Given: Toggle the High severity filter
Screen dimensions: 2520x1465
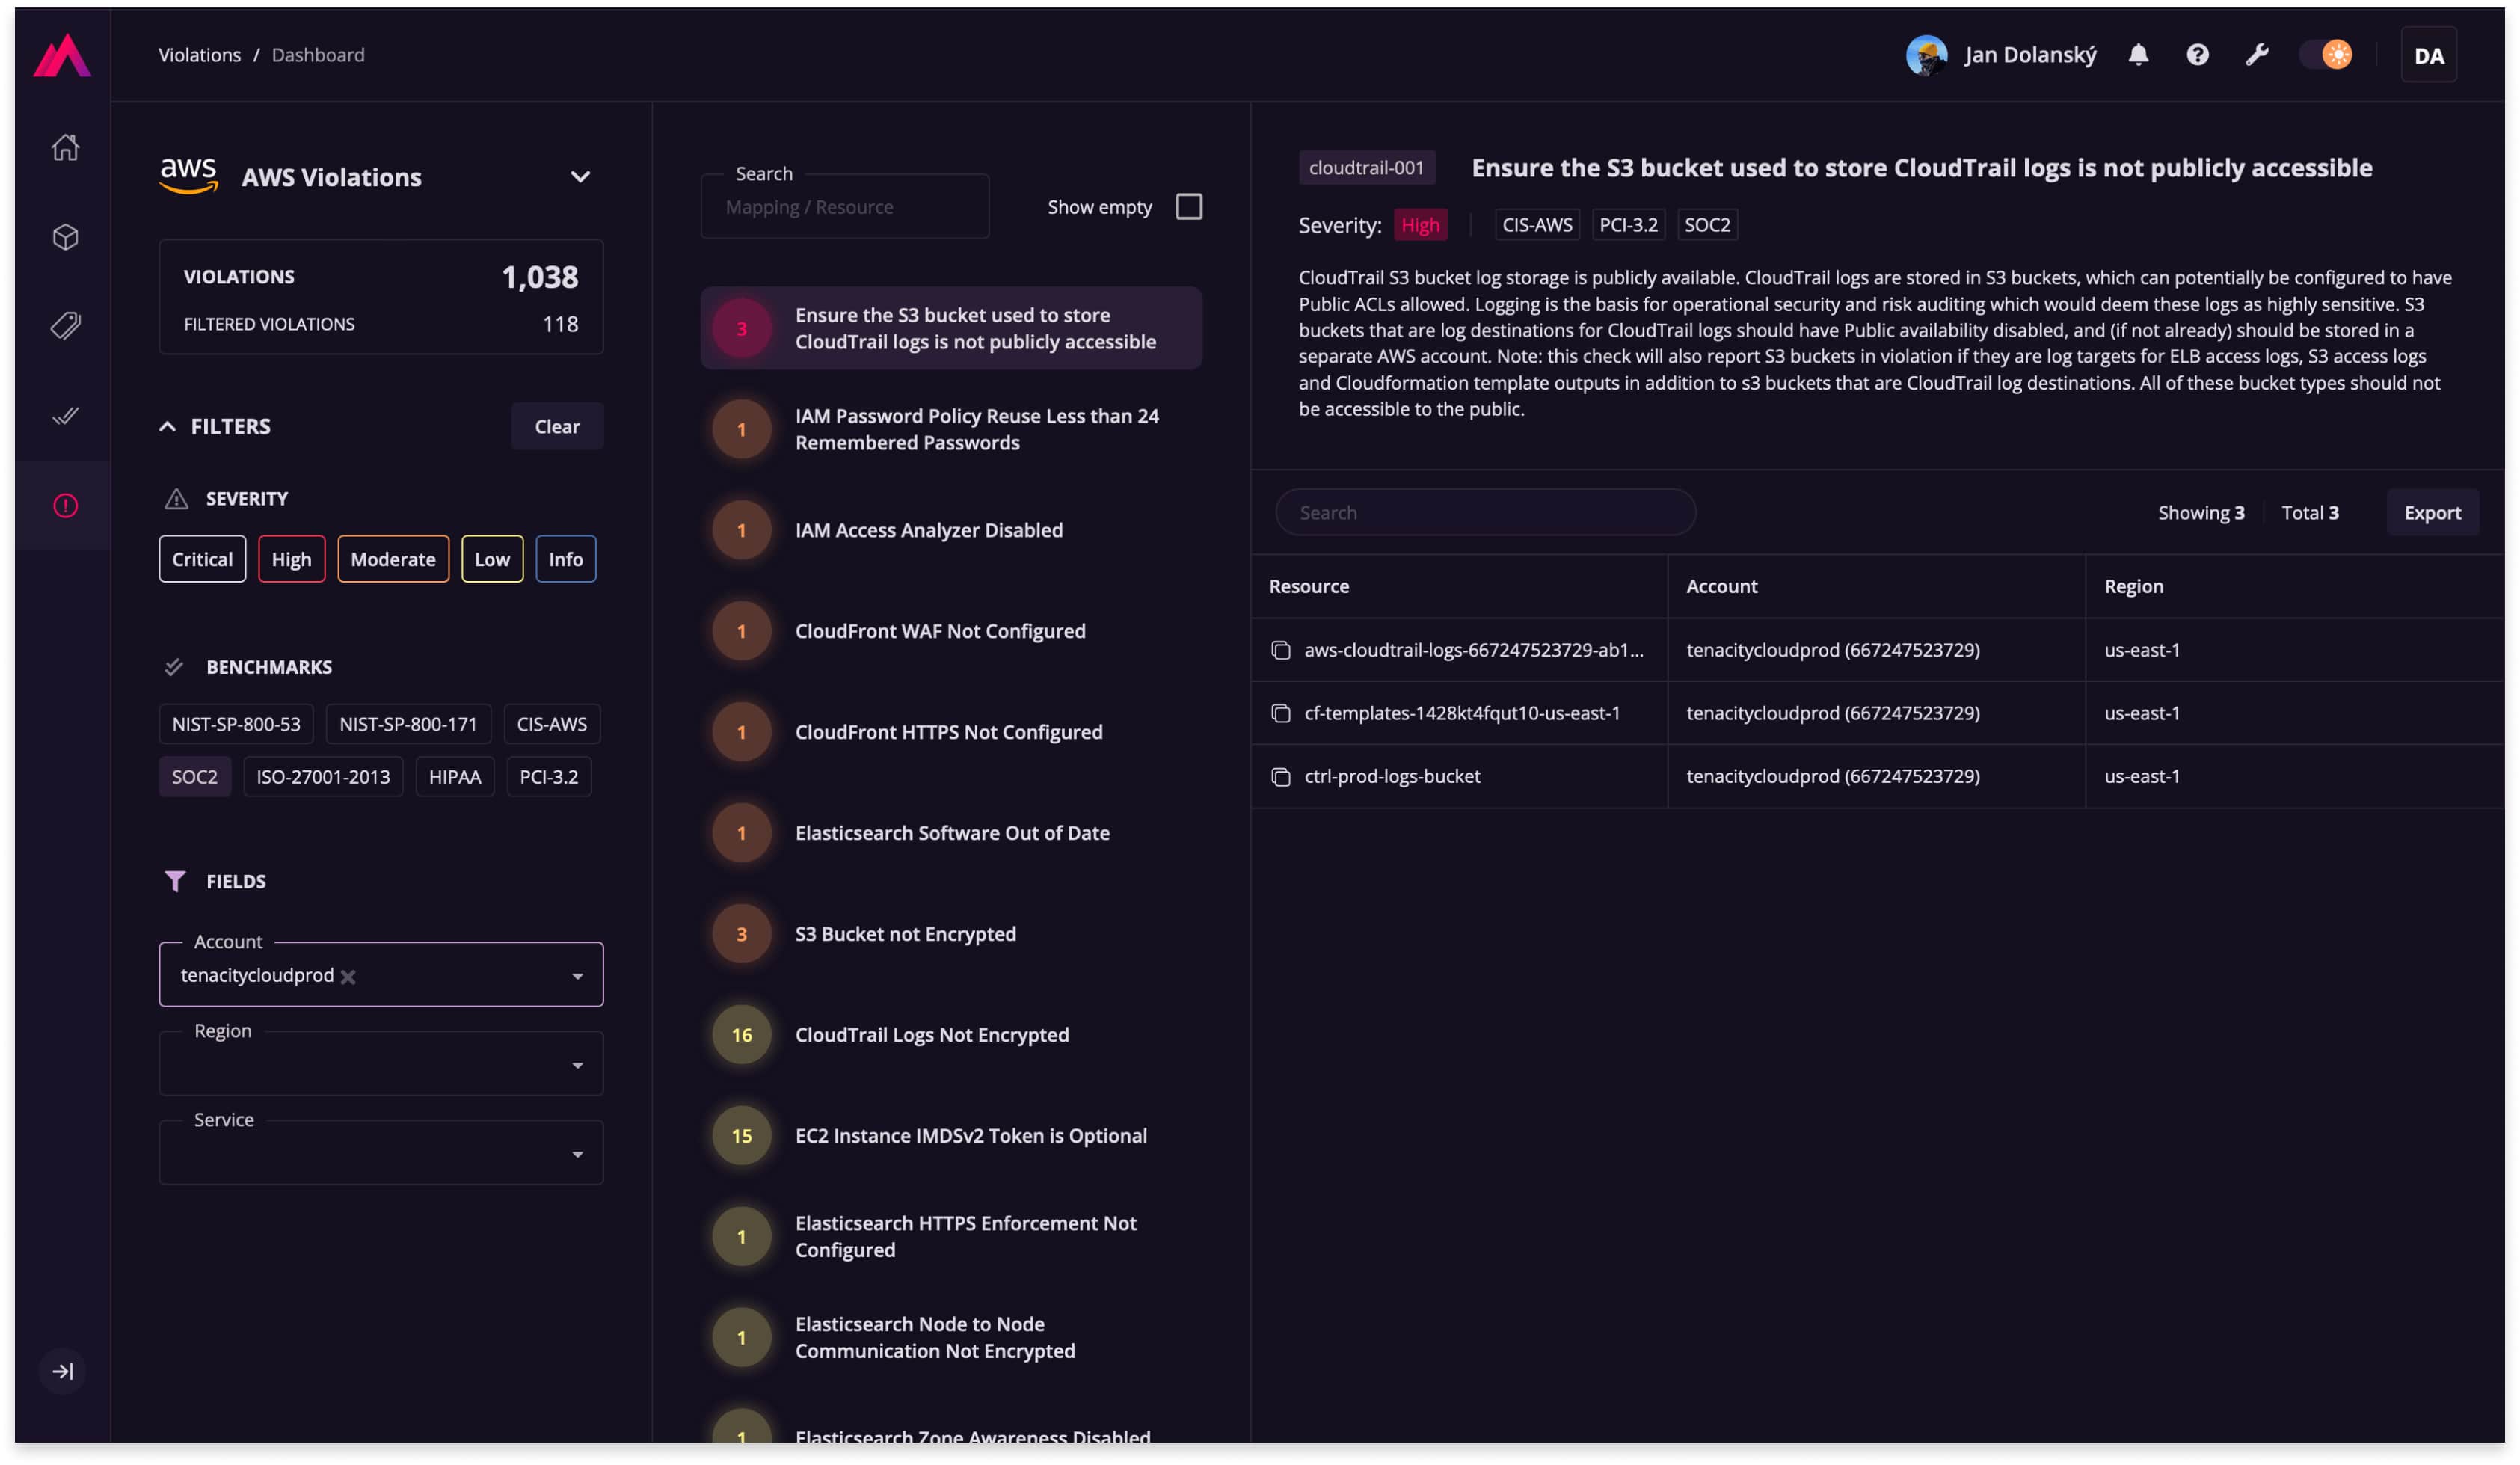Looking at the screenshot, I should click(x=291, y=559).
